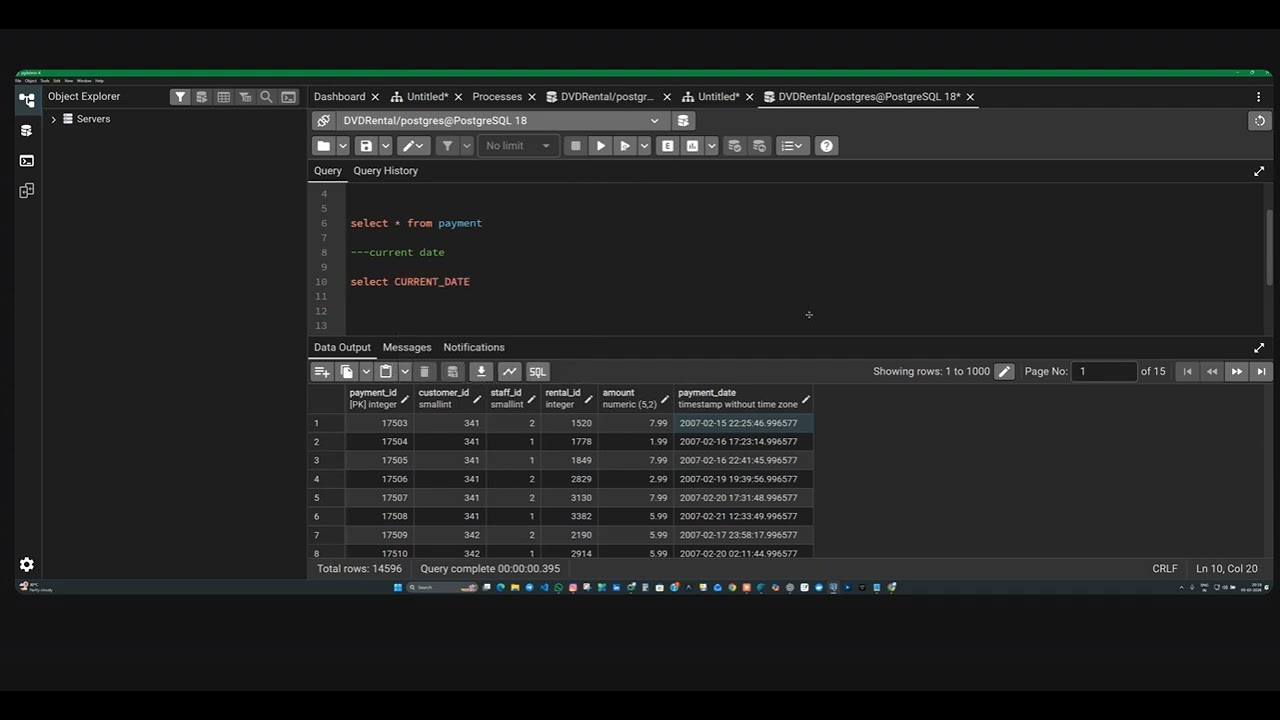The height and width of the screenshot is (720, 1280).
Task: Click PSQL terminal icon in Object Explorer toolbar
Action: [x=288, y=97]
